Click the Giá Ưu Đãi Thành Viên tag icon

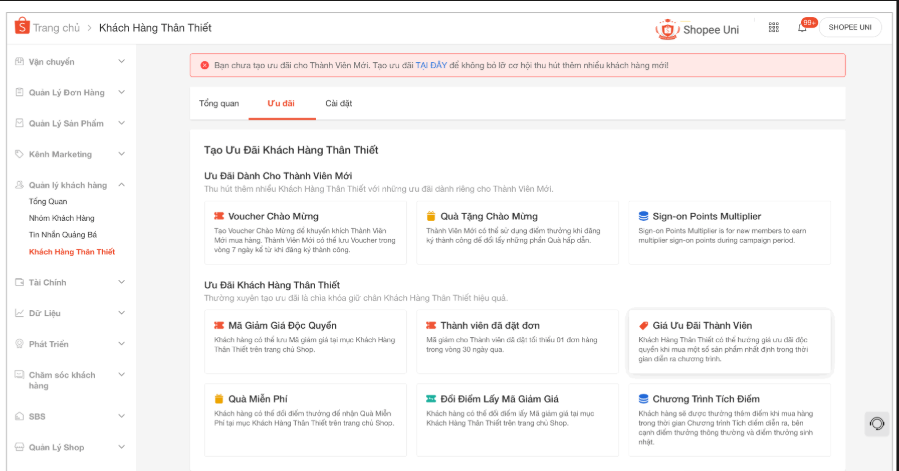(643, 325)
